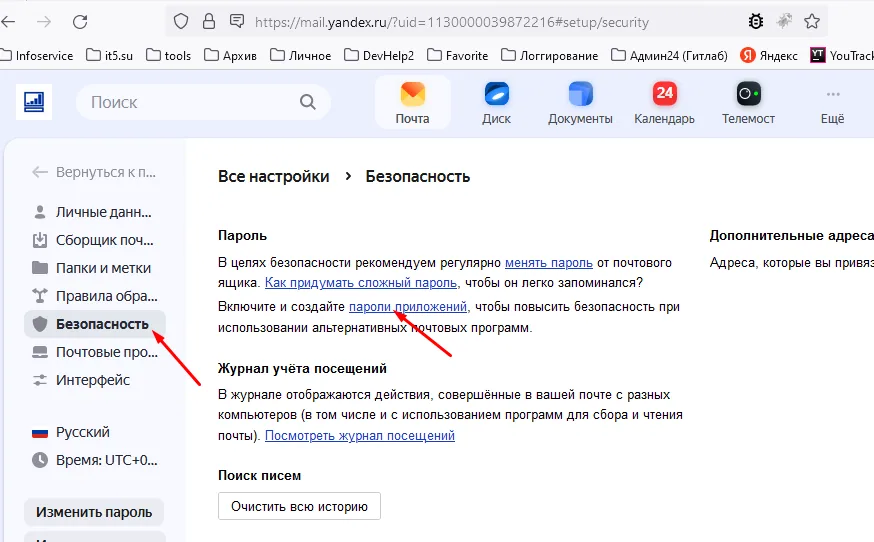Select the Безопасность settings section
This screenshot has height=542, width=874.
pos(94,324)
